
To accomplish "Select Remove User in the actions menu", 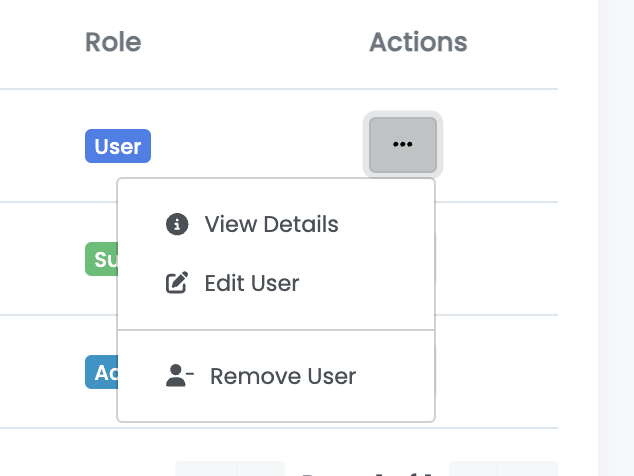I will click(282, 376).
